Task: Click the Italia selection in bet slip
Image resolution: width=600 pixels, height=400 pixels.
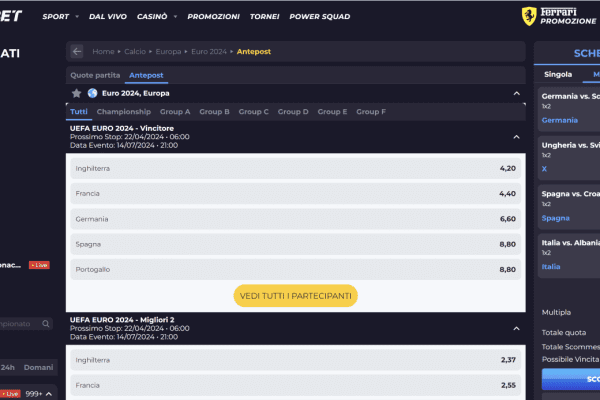Action: [551, 267]
